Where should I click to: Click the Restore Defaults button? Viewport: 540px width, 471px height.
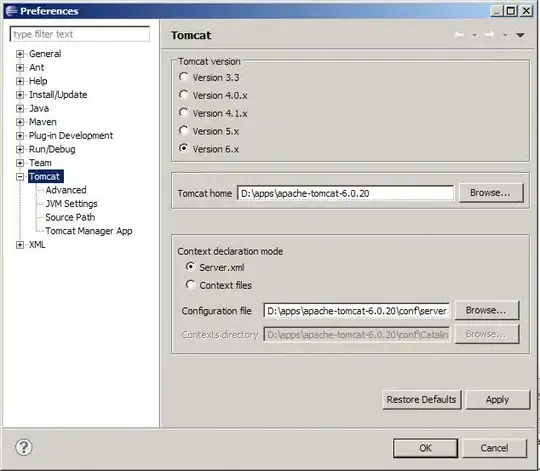[421, 399]
